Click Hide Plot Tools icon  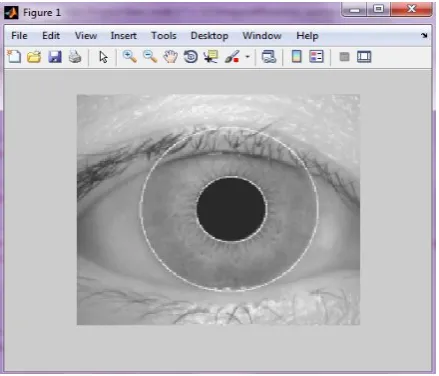tap(344, 57)
